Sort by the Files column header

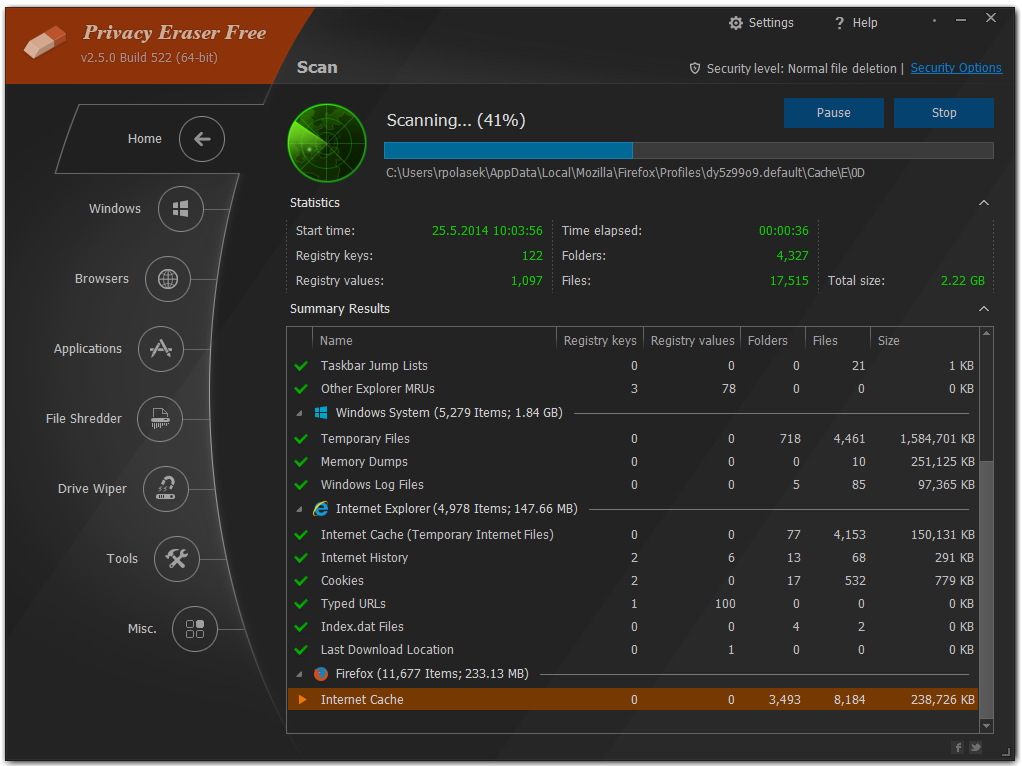[x=838, y=340]
